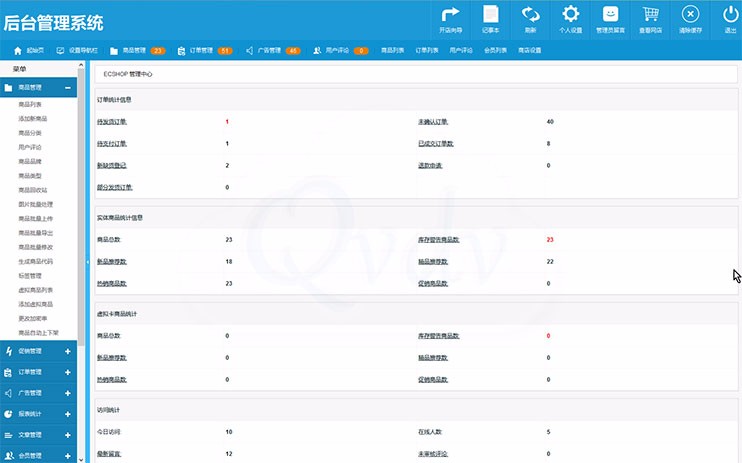
Task: Follow the 未确认订单 link
Action: tap(433, 122)
